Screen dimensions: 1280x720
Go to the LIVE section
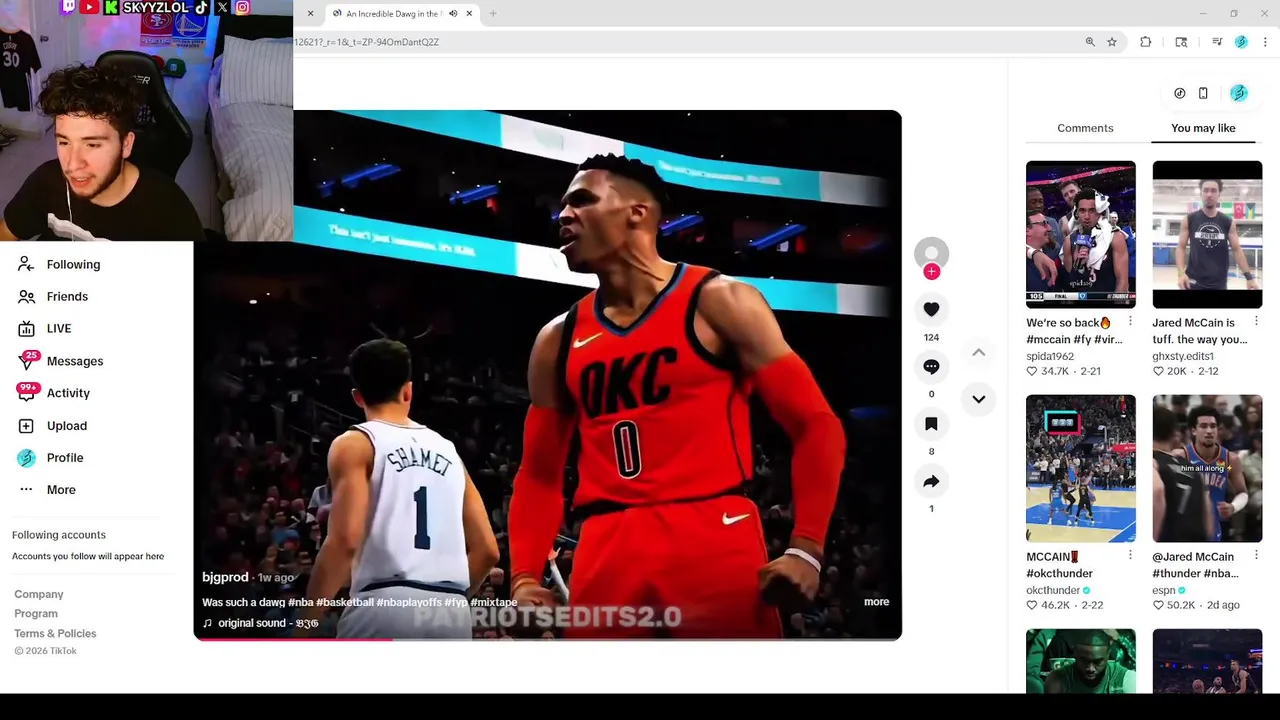58,328
